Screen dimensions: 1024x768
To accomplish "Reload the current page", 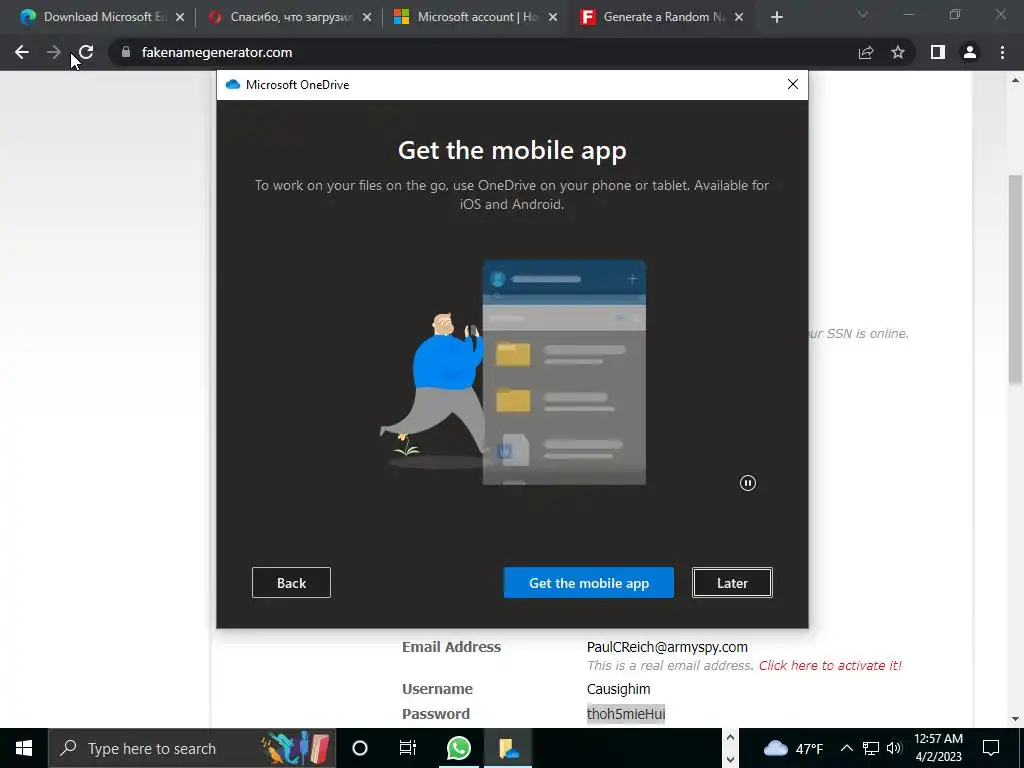I will click(x=86, y=52).
